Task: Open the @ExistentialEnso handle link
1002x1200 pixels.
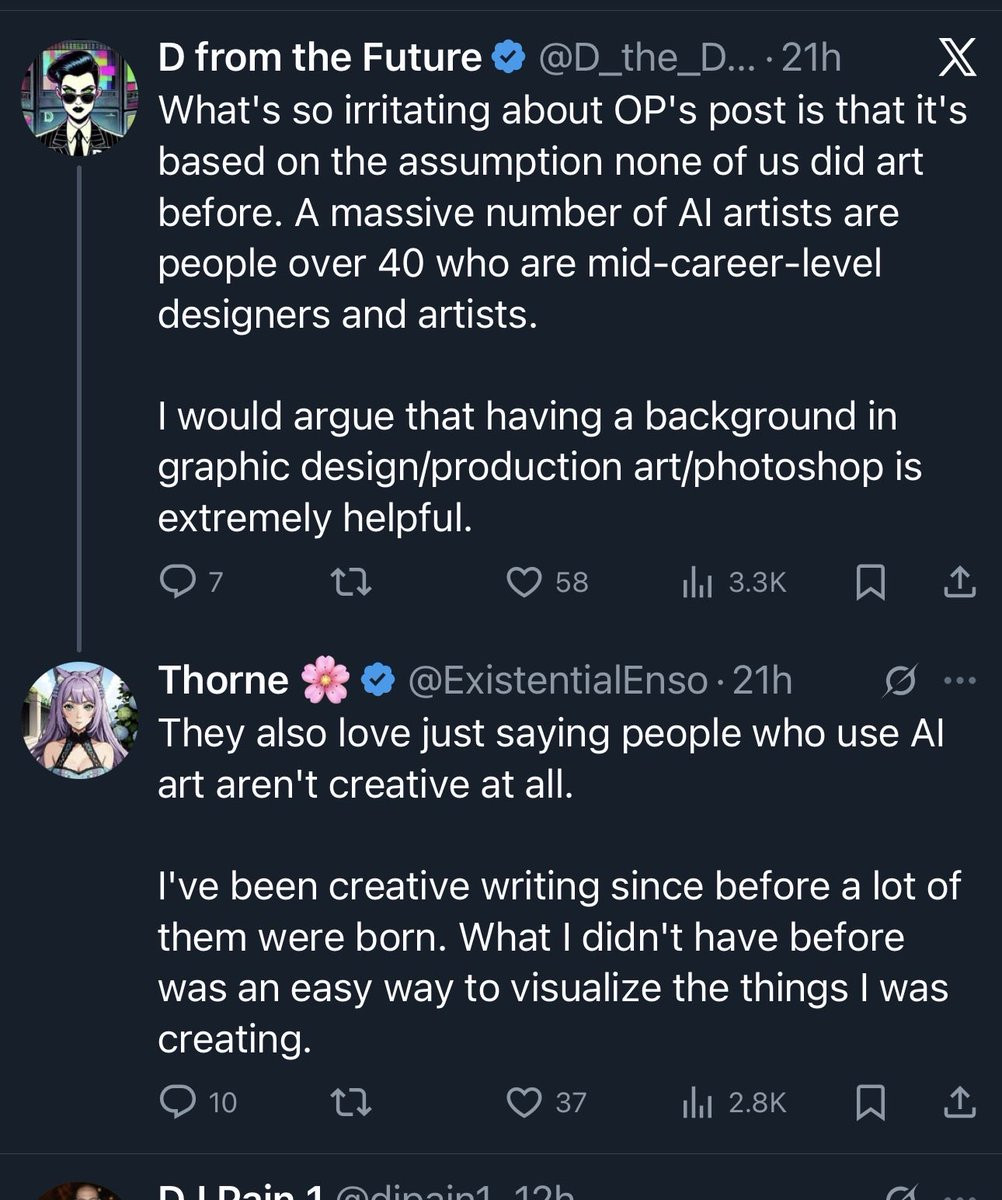Action: pyautogui.click(x=557, y=681)
